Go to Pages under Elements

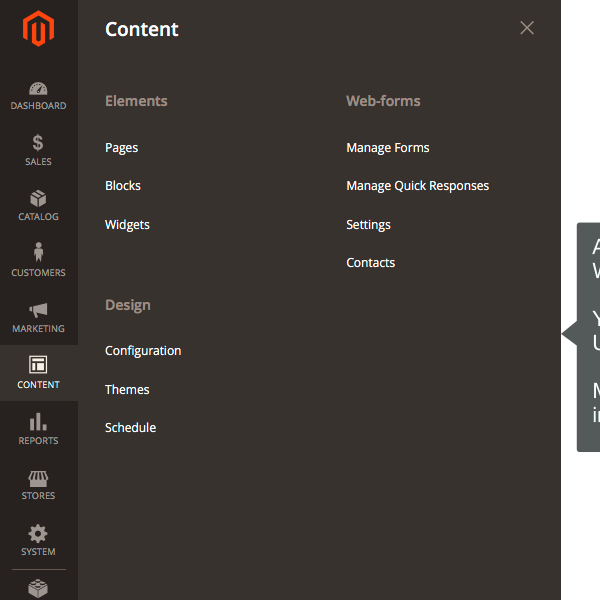click(x=121, y=148)
